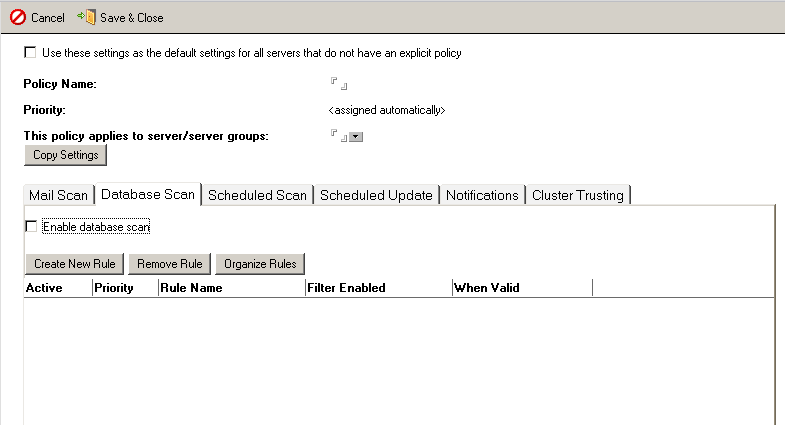Open the Scheduled Scan tab
Image resolution: width=785 pixels, height=425 pixels.
click(257, 195)
